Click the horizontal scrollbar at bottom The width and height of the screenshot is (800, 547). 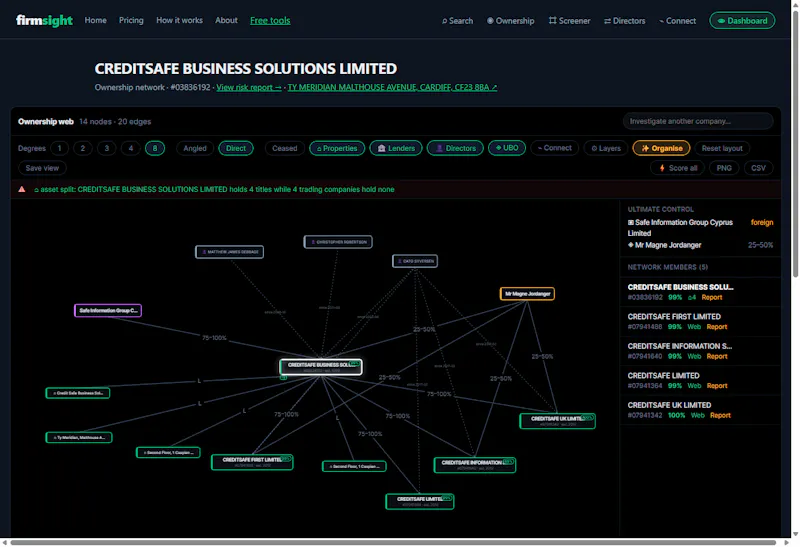393,542
